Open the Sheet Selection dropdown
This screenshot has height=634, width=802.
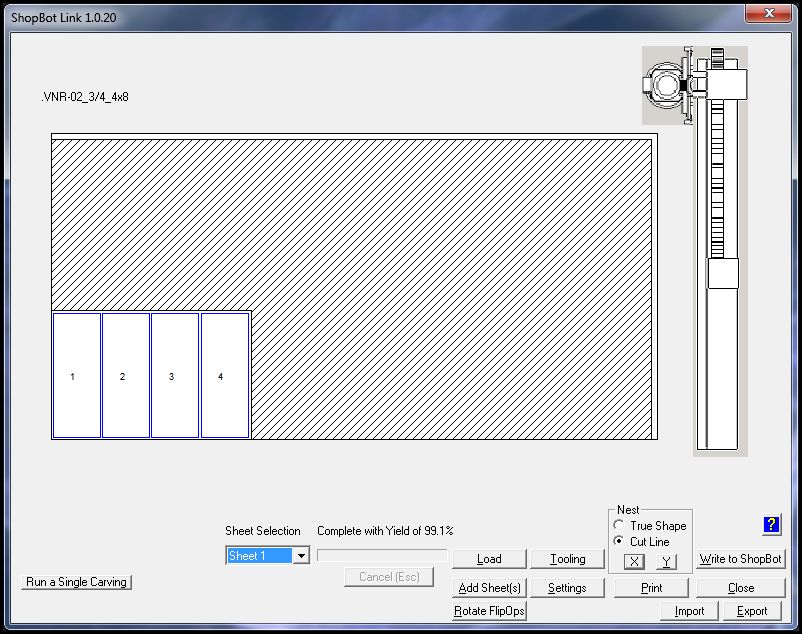(x=300, y=556)
